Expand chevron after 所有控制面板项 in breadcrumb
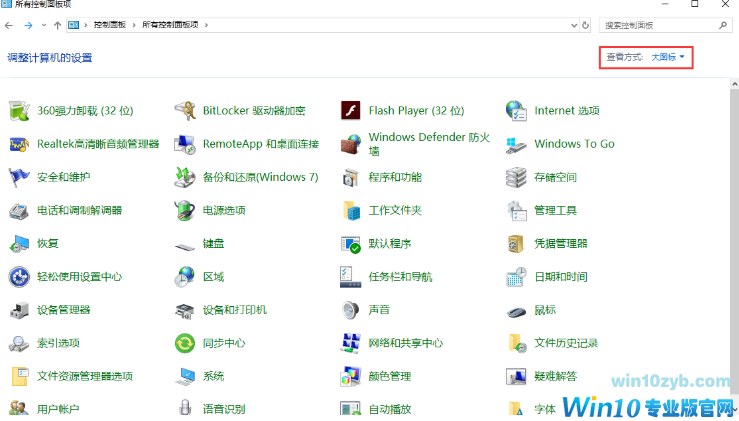The image size is (739, 421). pos(206,25)
